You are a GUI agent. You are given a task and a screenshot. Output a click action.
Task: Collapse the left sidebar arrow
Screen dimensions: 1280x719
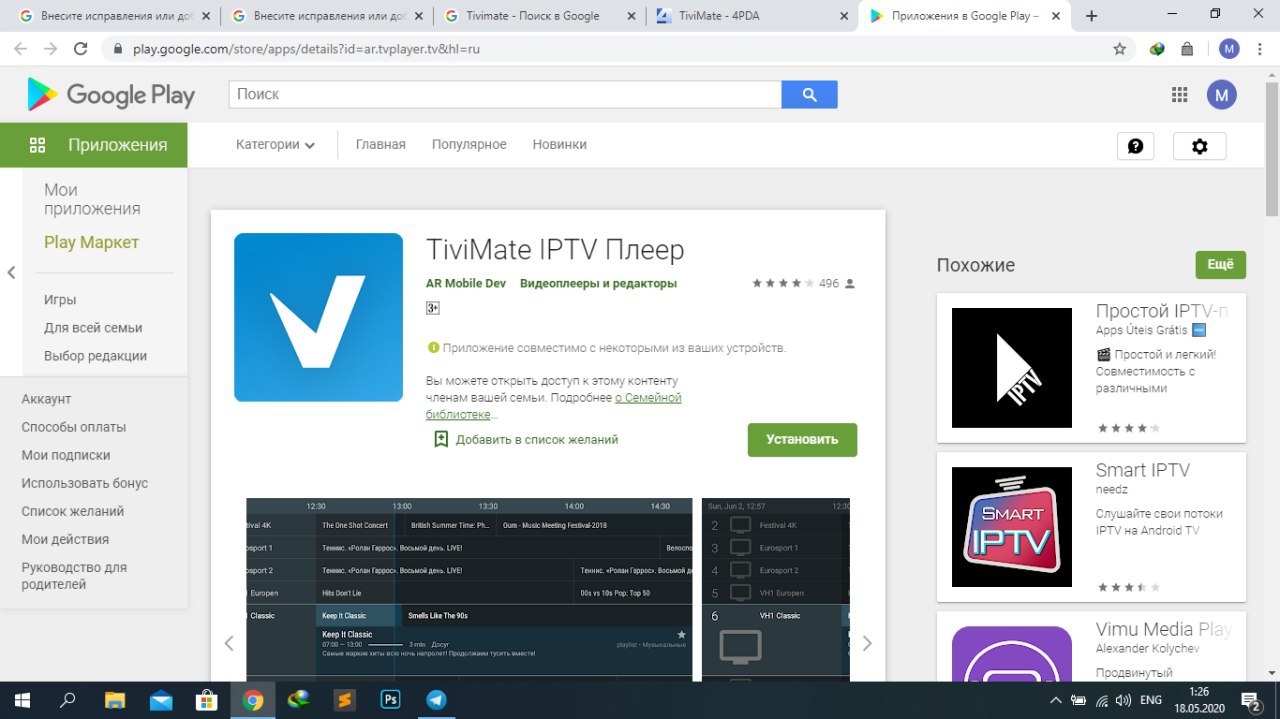coord(11,272)
